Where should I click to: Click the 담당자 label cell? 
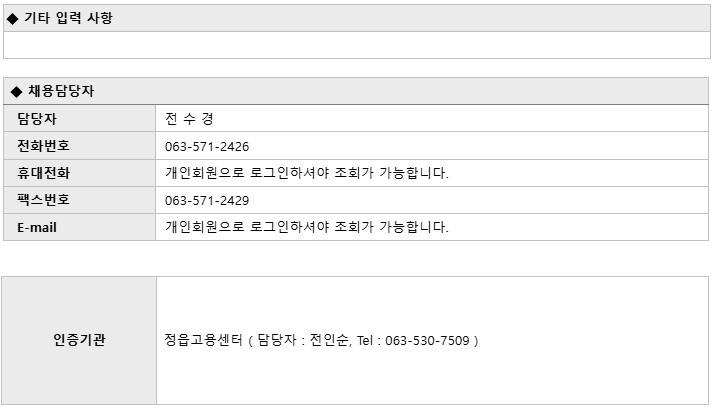[x=79, y=119]
